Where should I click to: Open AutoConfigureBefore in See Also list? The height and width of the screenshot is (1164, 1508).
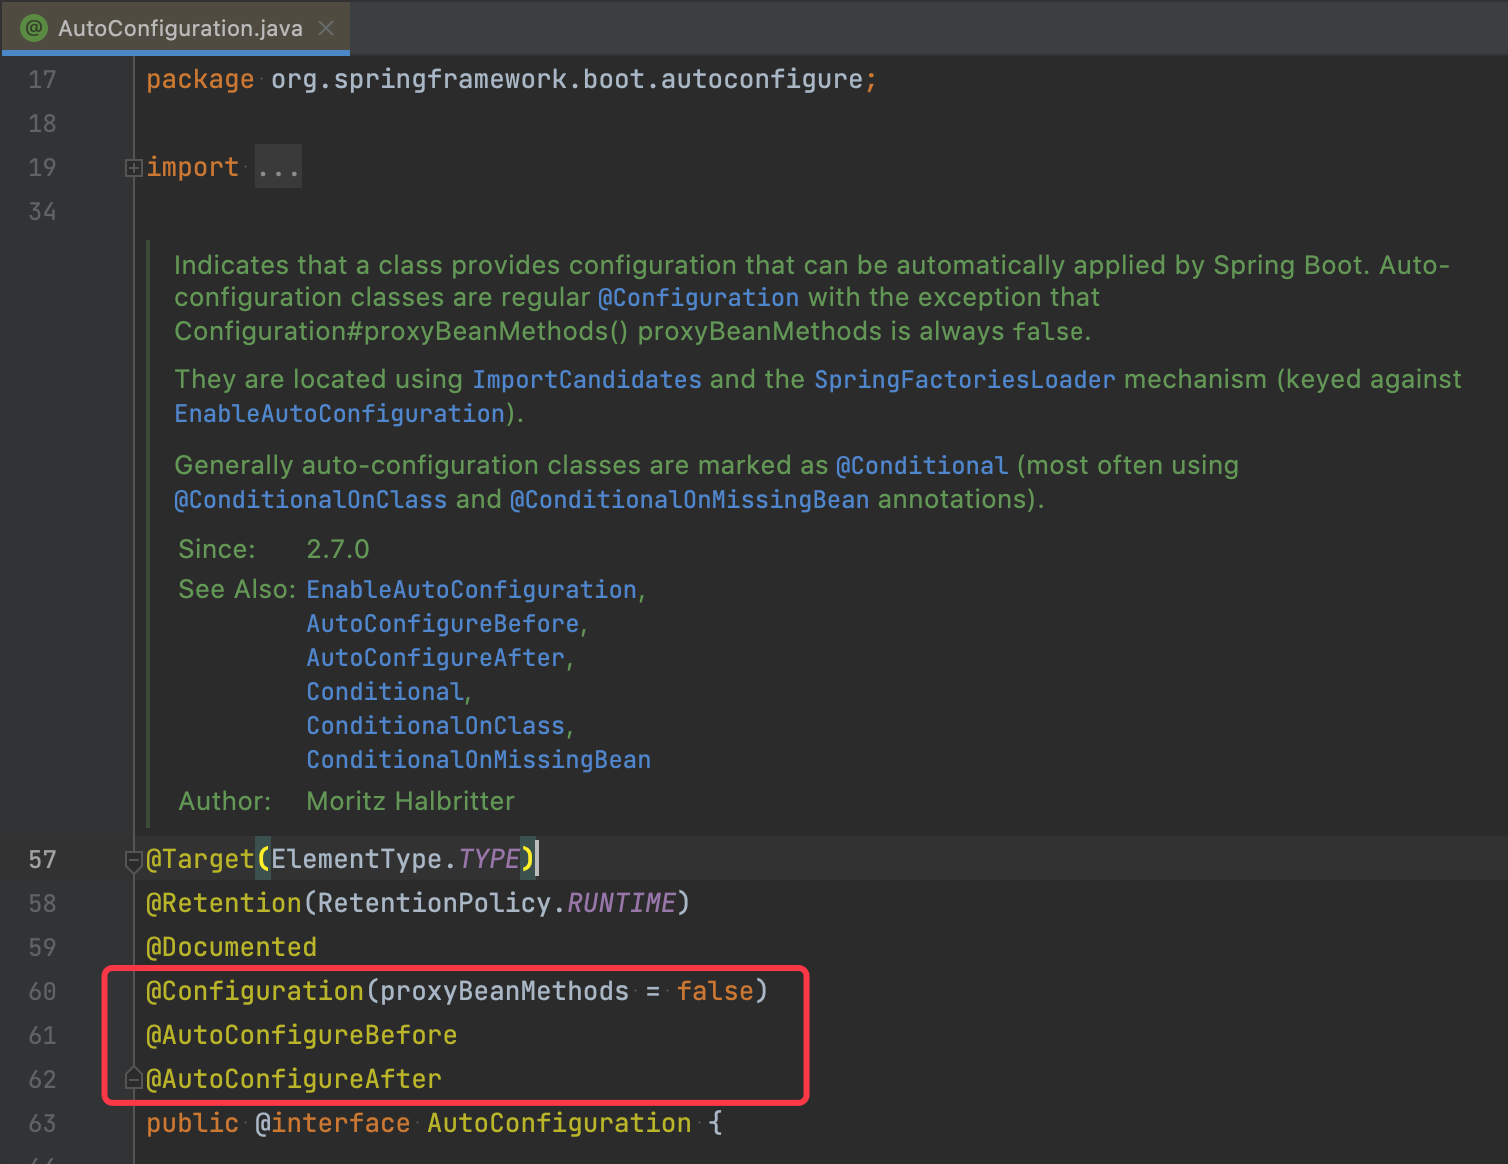pos(443,623)
